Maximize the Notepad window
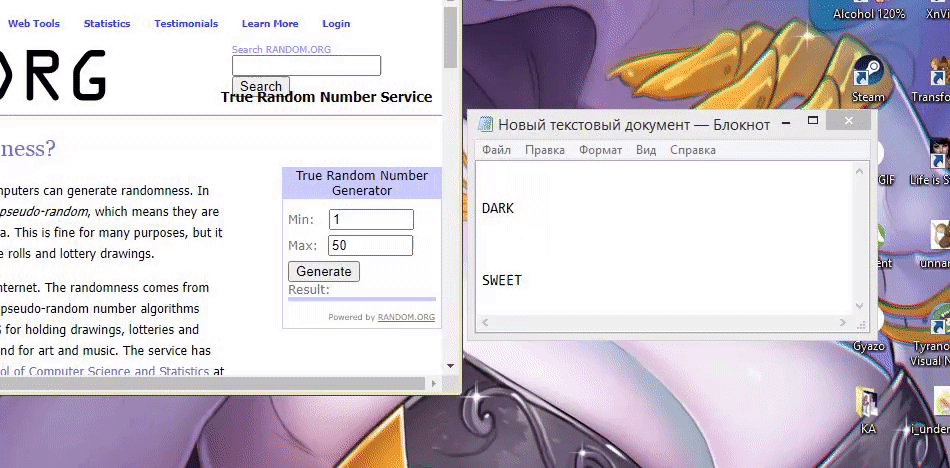The width and height of the screenshot is (950, 468). 813,121
